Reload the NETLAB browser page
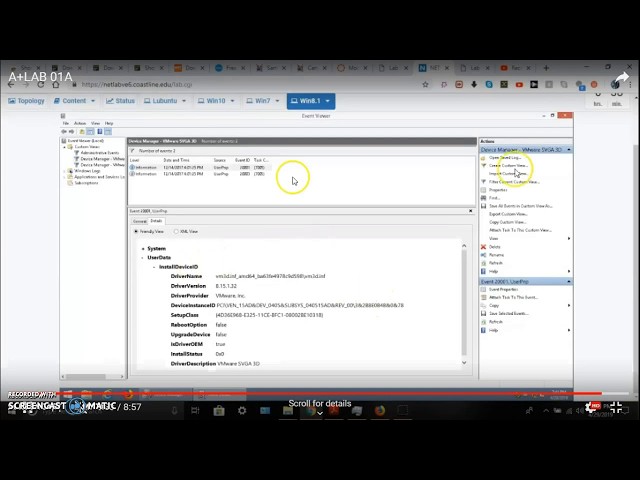Screen dimensions: 640x480 point(40,84)
